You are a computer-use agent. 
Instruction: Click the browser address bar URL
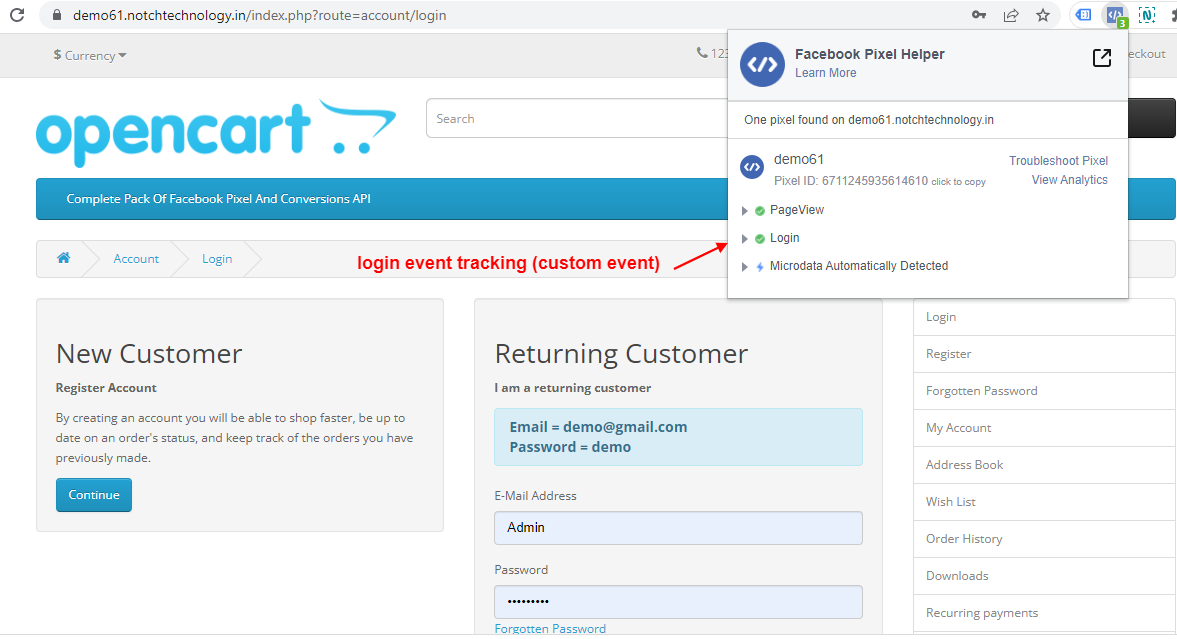260,15
